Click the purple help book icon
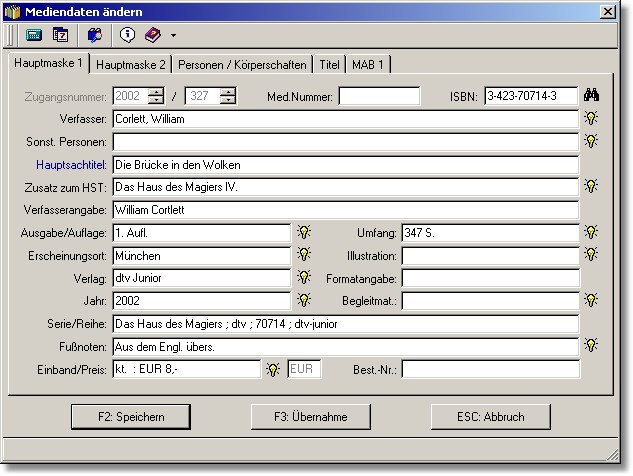Viewport: 633px width, 476px height. pos(152,35)
